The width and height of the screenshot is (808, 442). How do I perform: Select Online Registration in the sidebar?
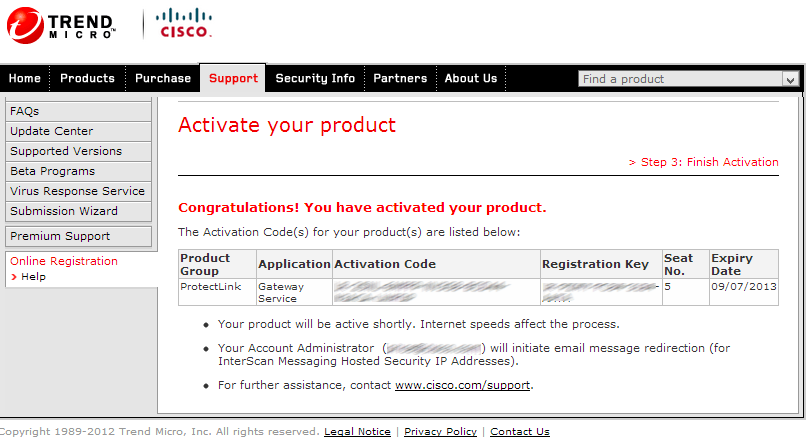point(64,261)
